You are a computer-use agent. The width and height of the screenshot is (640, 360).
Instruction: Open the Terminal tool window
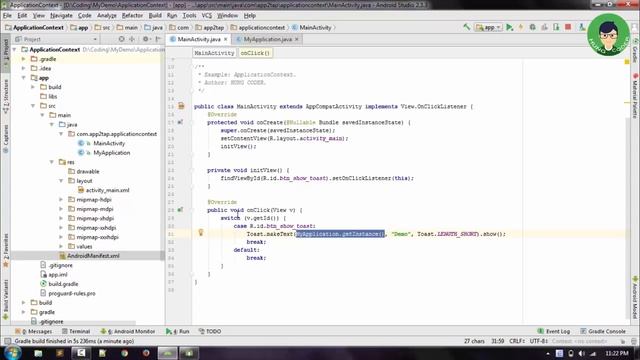point(76,331)
